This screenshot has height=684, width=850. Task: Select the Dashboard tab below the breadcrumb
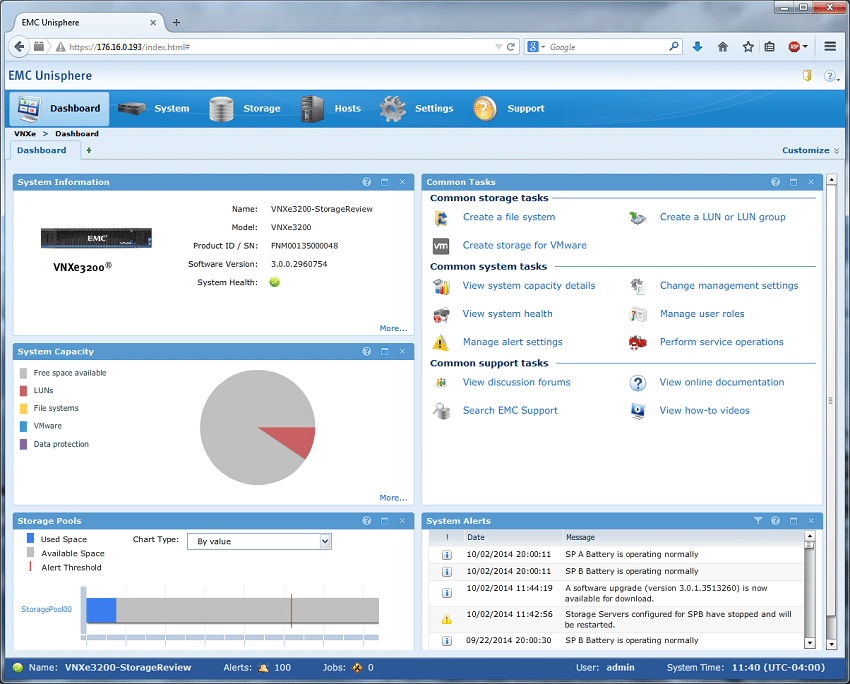(42, 150)
